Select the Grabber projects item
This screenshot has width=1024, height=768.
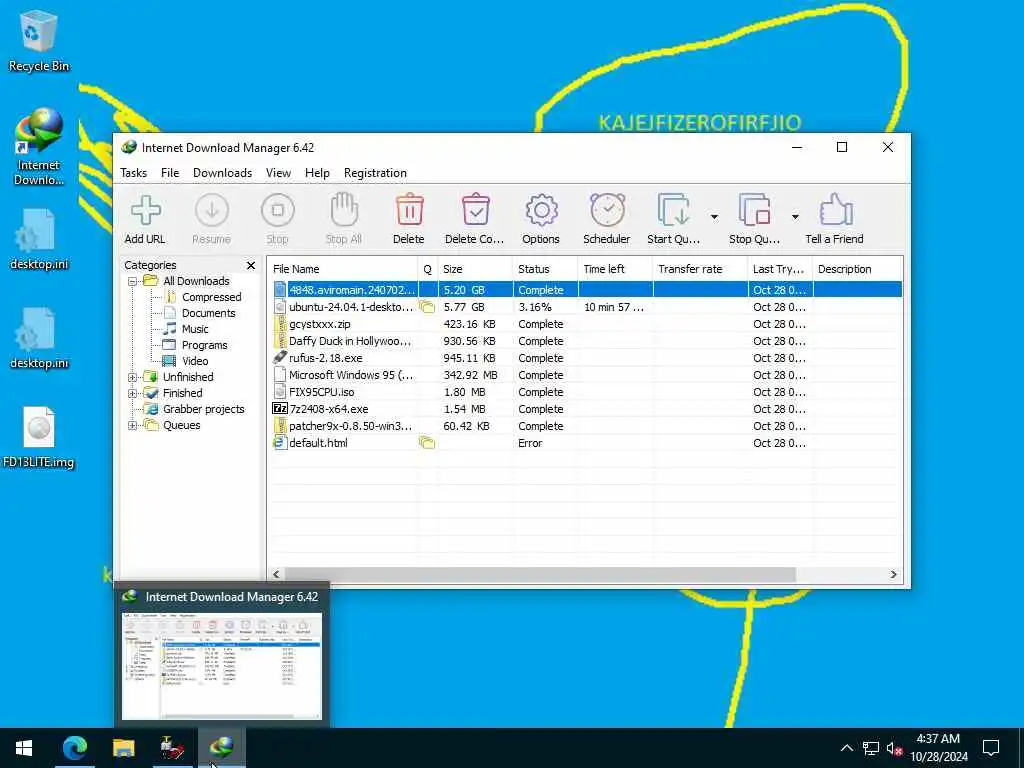tap(203, 409)
